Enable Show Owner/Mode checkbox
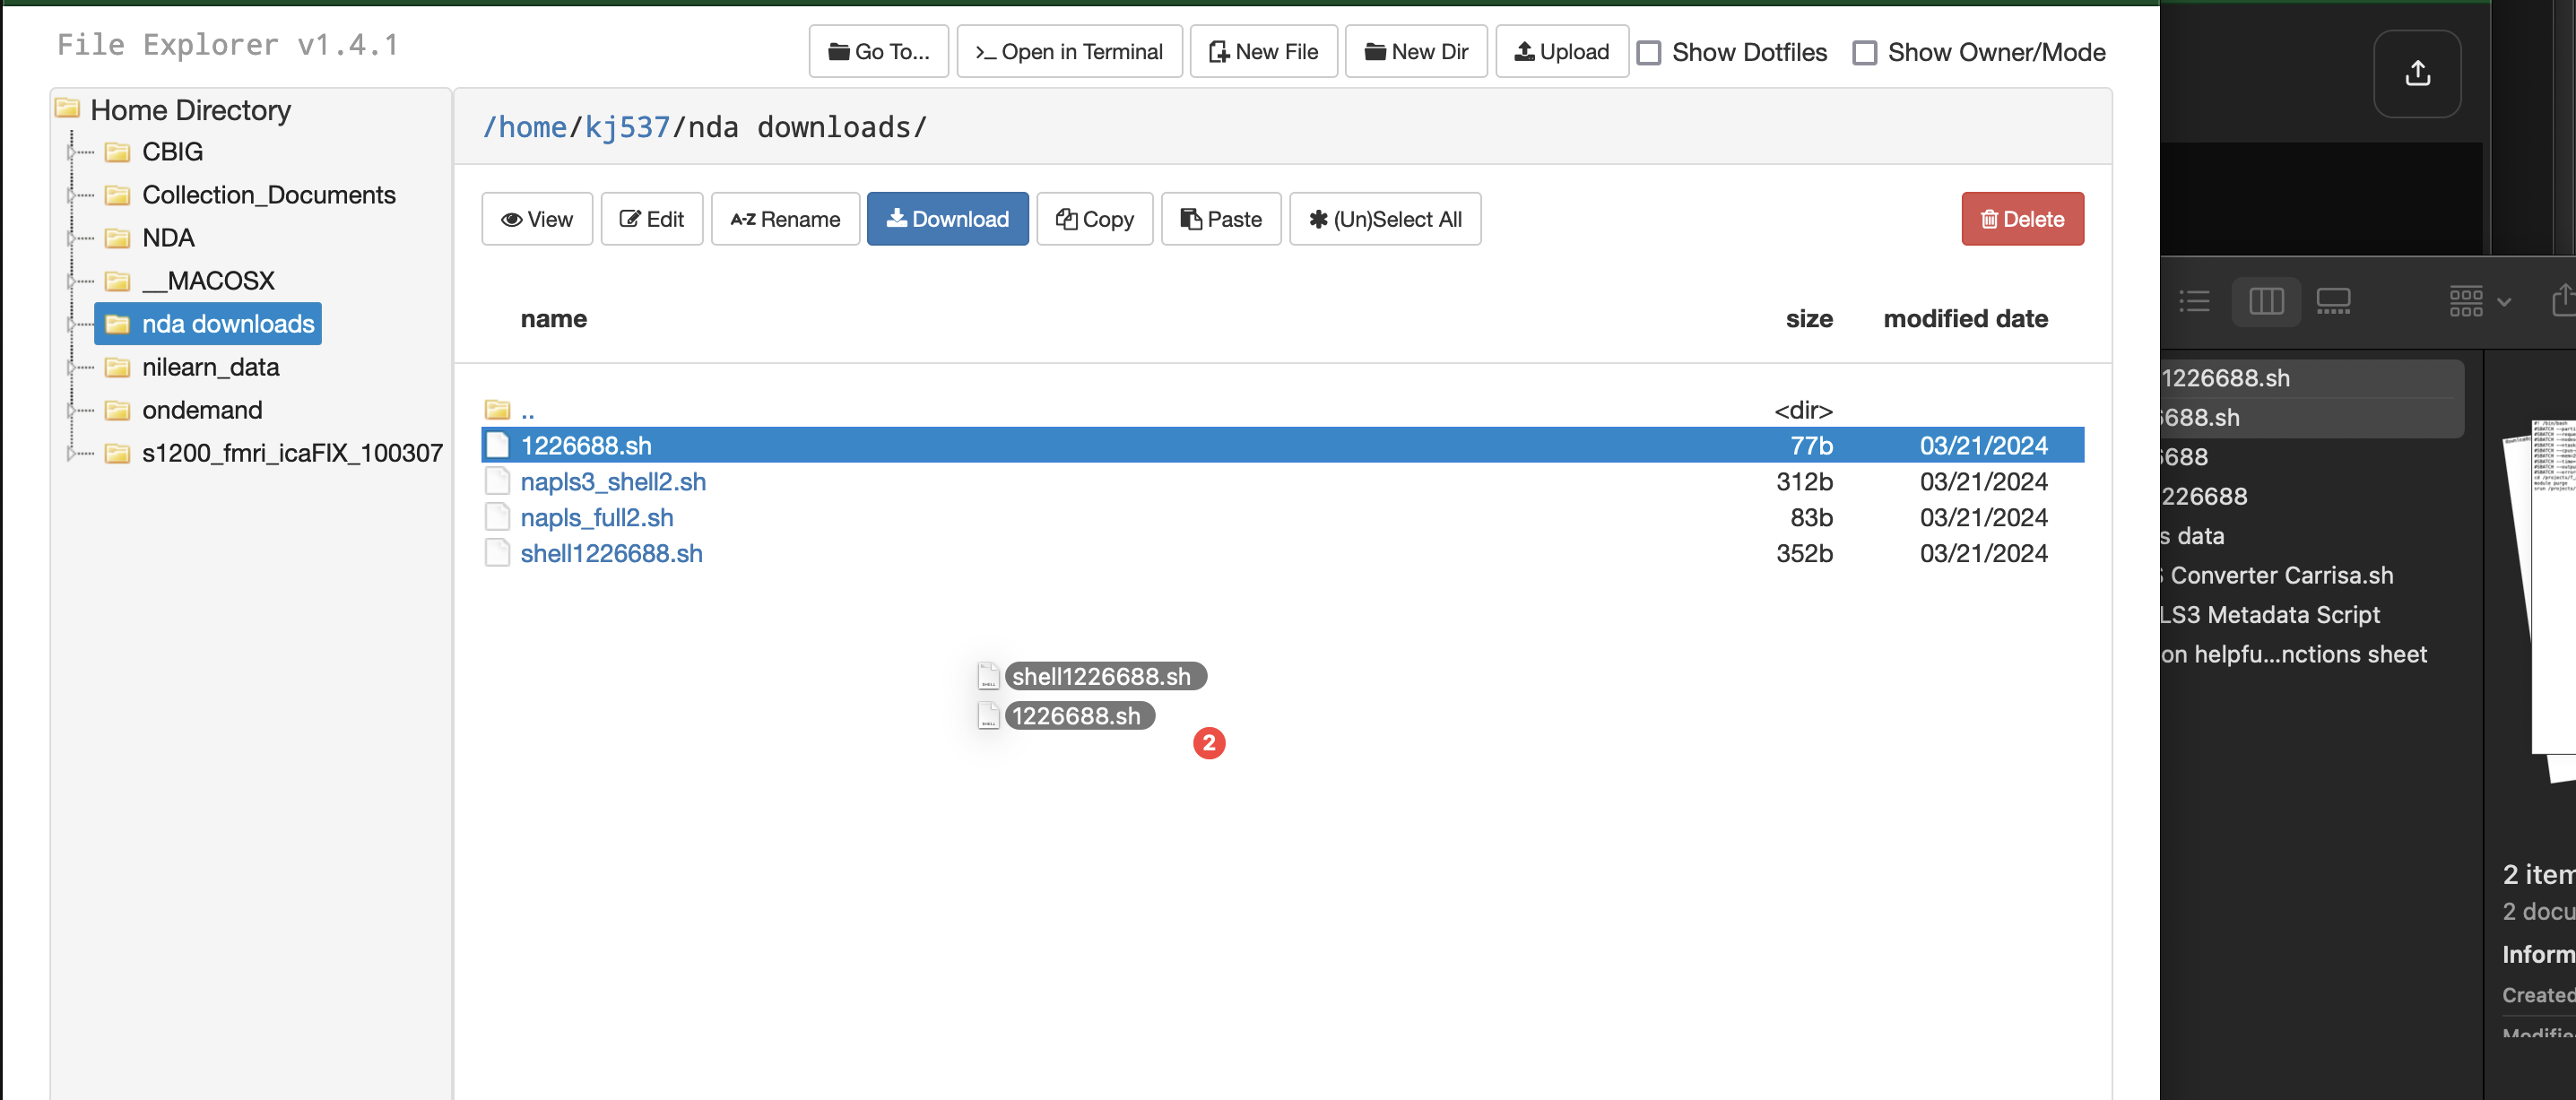Viewport: 2576px width, 1100px height. pyautogui.click(x=1864, y=53)
